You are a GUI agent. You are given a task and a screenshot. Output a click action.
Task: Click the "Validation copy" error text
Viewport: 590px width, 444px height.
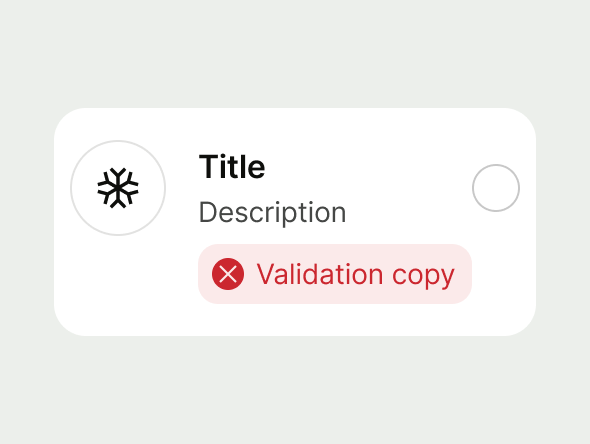(356, 275)
